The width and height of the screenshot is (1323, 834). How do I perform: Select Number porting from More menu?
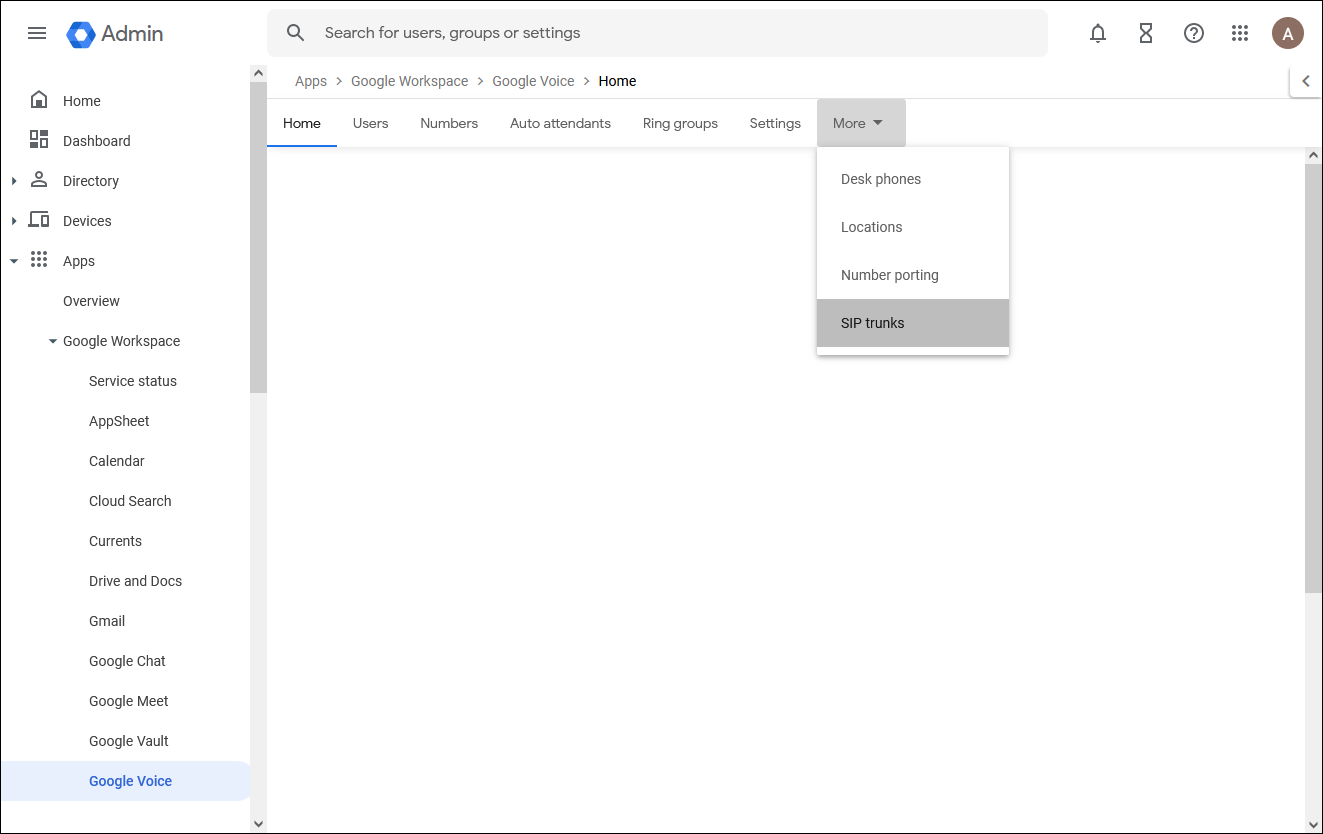(912, 275)
